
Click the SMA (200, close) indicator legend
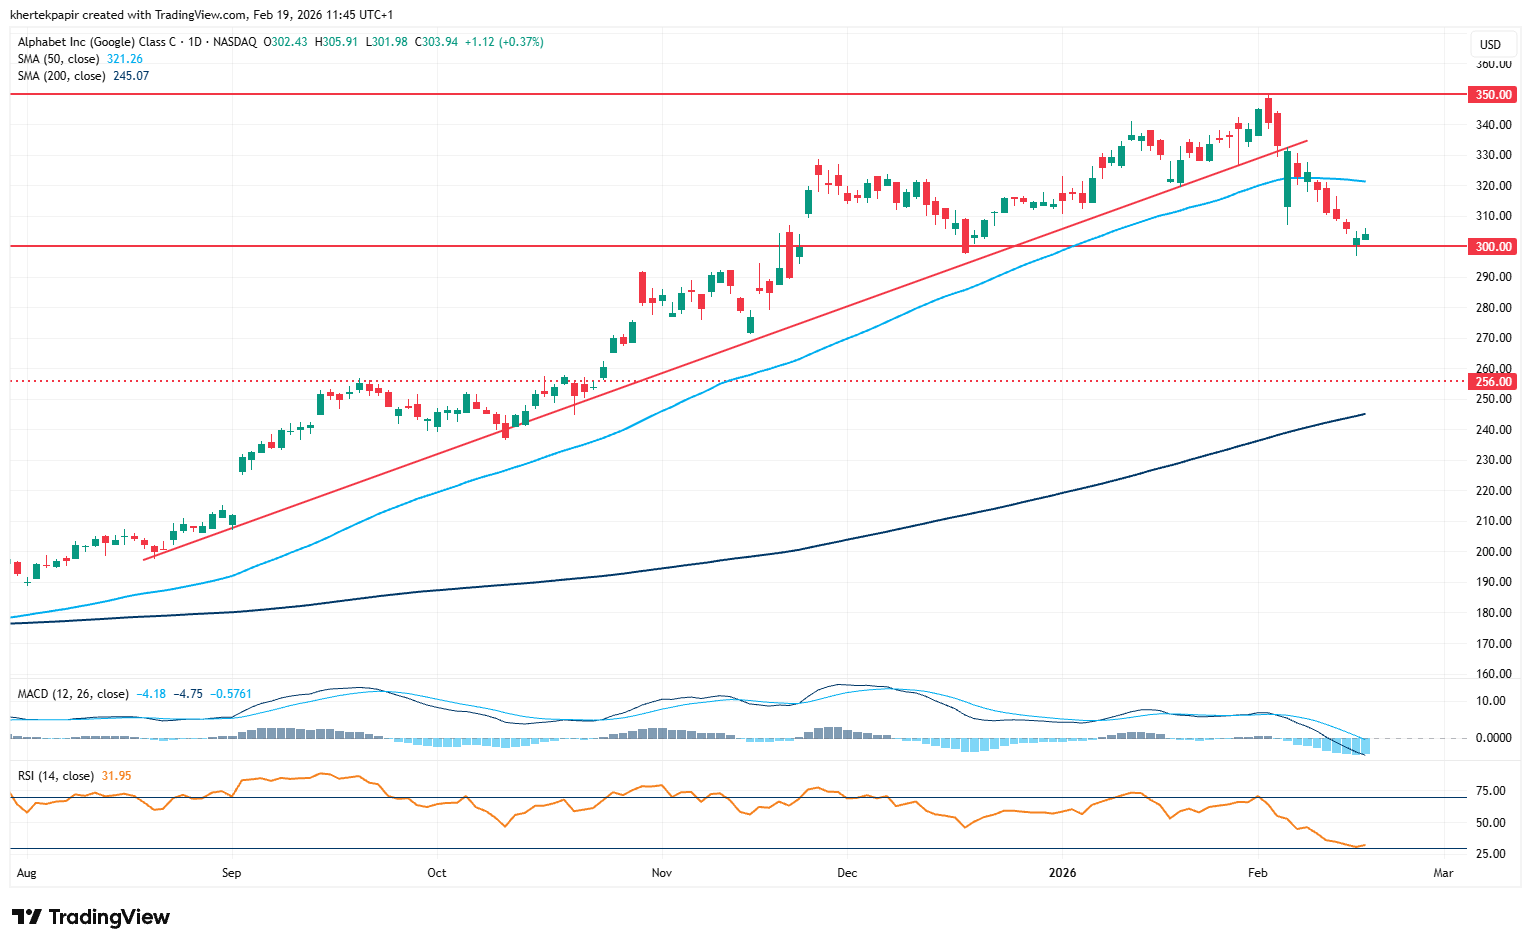click(x=61, y=76)
